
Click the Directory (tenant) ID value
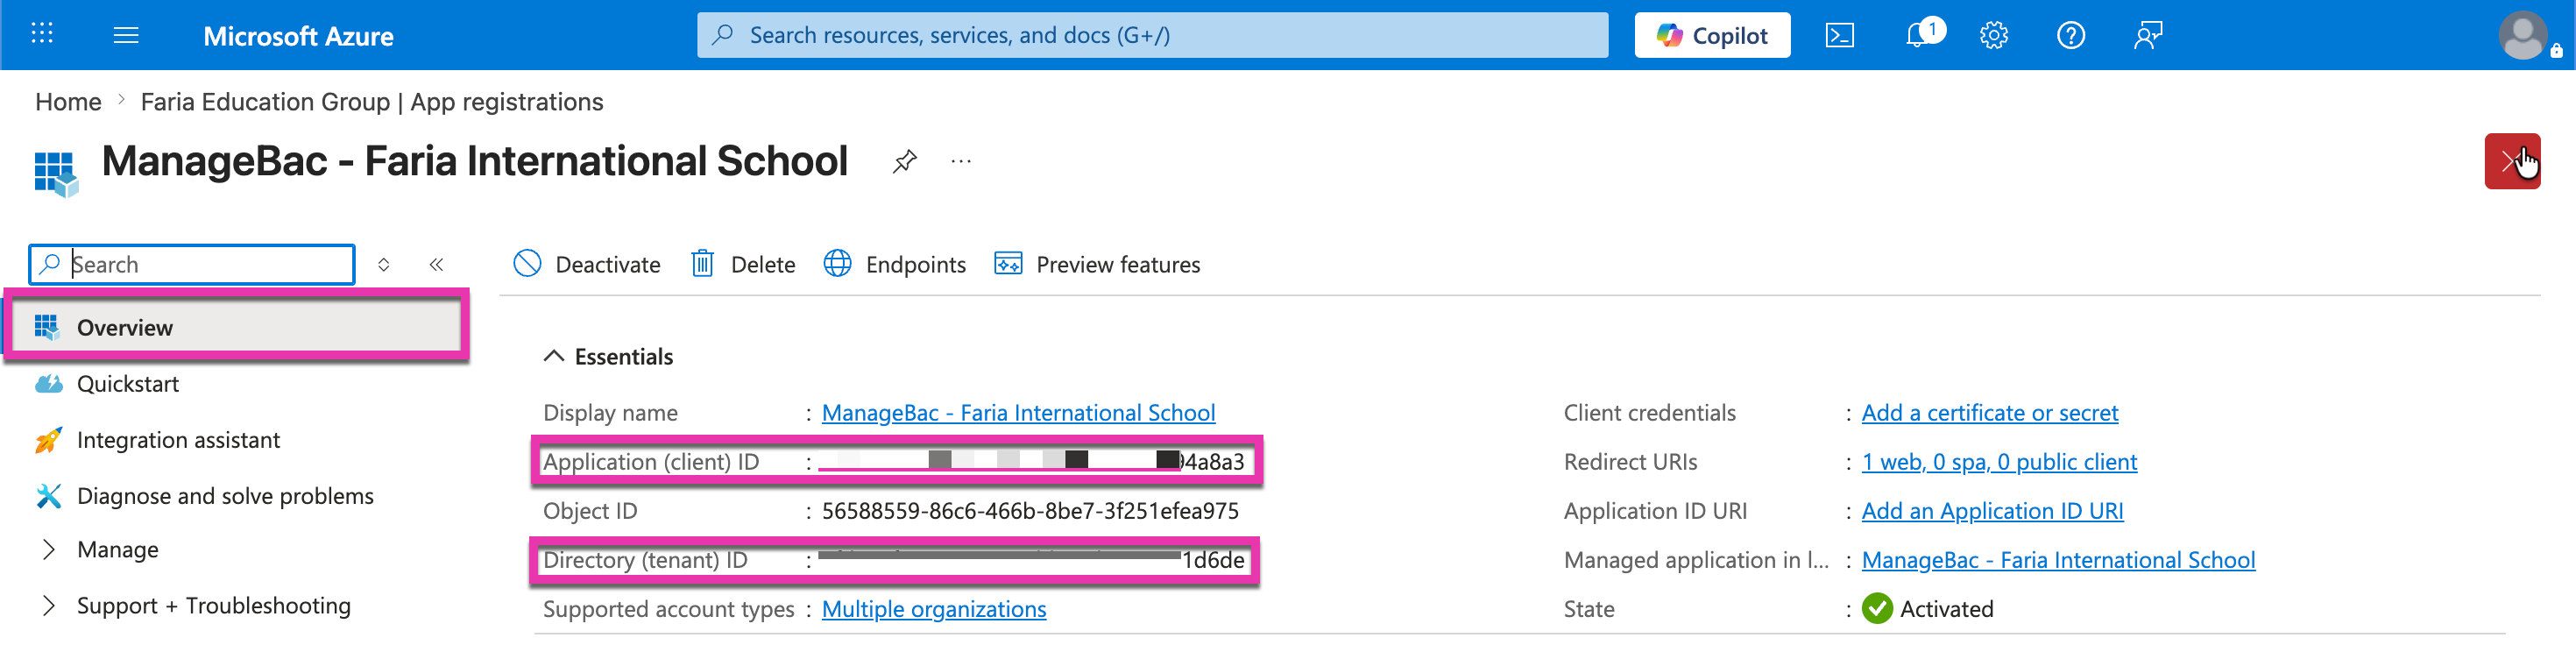click(x=1032, y=560)
